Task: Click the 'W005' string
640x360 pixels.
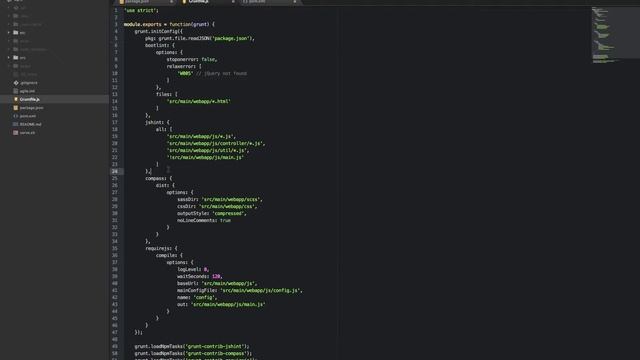Action: tap(185, 73)
